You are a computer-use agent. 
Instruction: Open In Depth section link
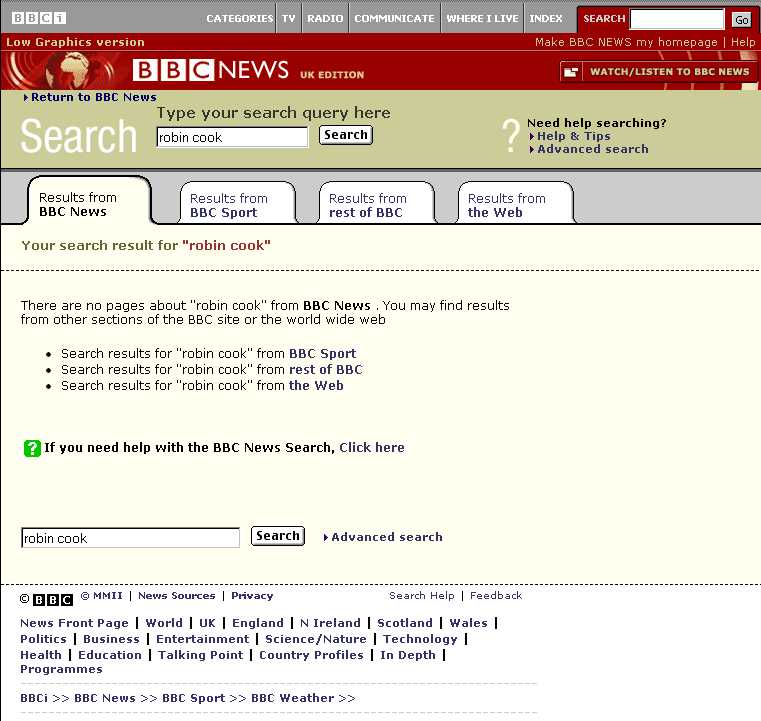coord(408,655)
